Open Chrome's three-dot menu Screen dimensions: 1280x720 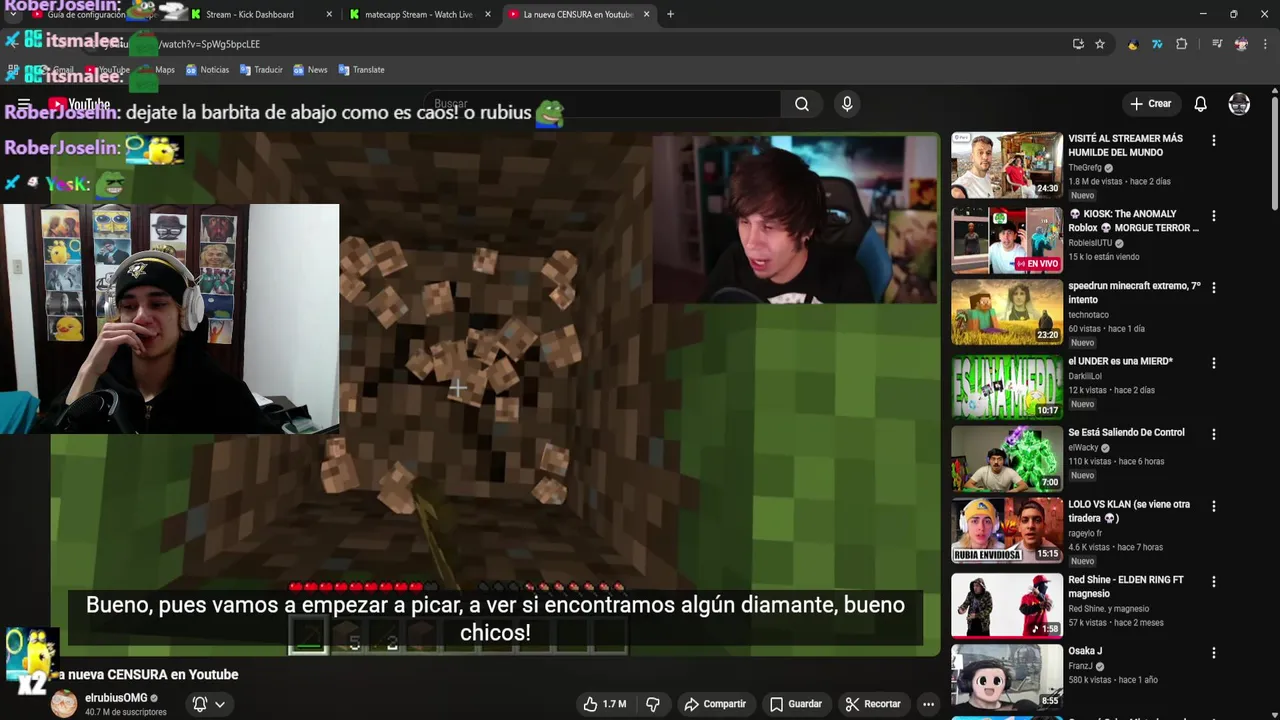click(1265, 44)
